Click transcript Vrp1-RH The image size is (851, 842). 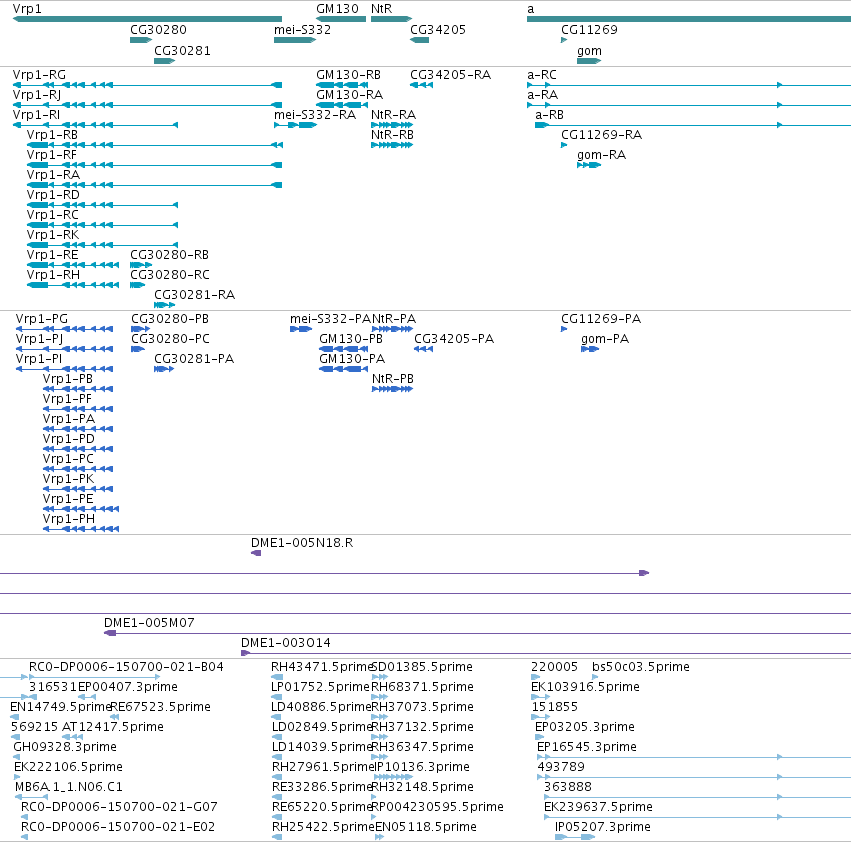pyautogui.click(x=73, y=285)
